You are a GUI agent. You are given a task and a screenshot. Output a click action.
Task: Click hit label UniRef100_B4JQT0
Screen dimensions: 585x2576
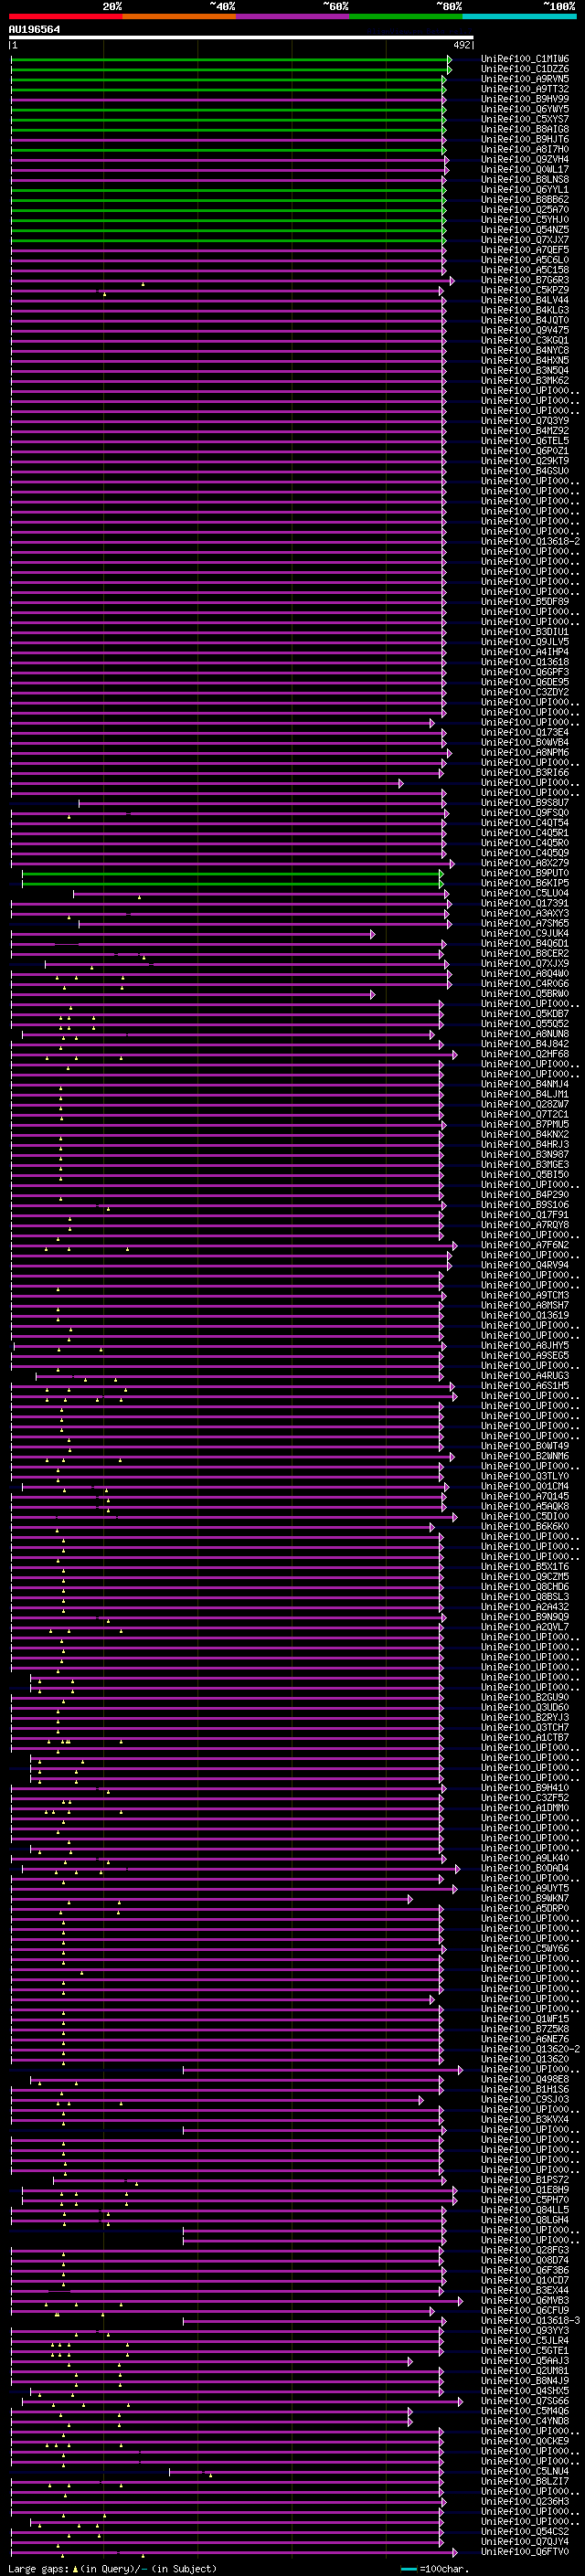(525, 320)
